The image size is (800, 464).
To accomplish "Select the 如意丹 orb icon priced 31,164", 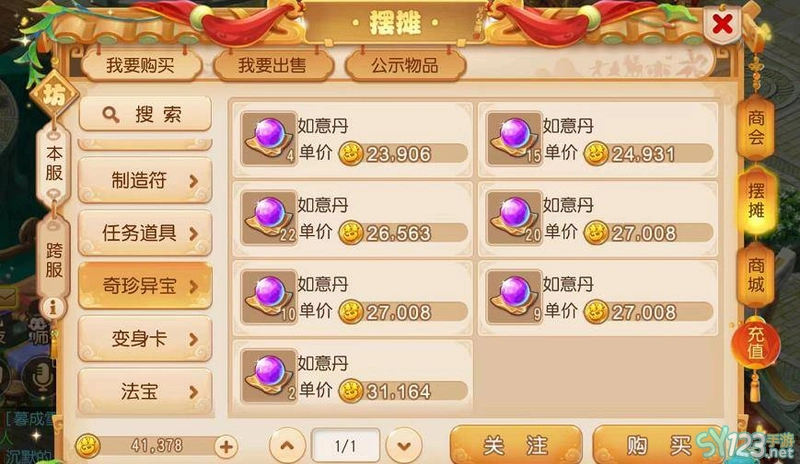I will pyautogui.click(x=269, y=376).
